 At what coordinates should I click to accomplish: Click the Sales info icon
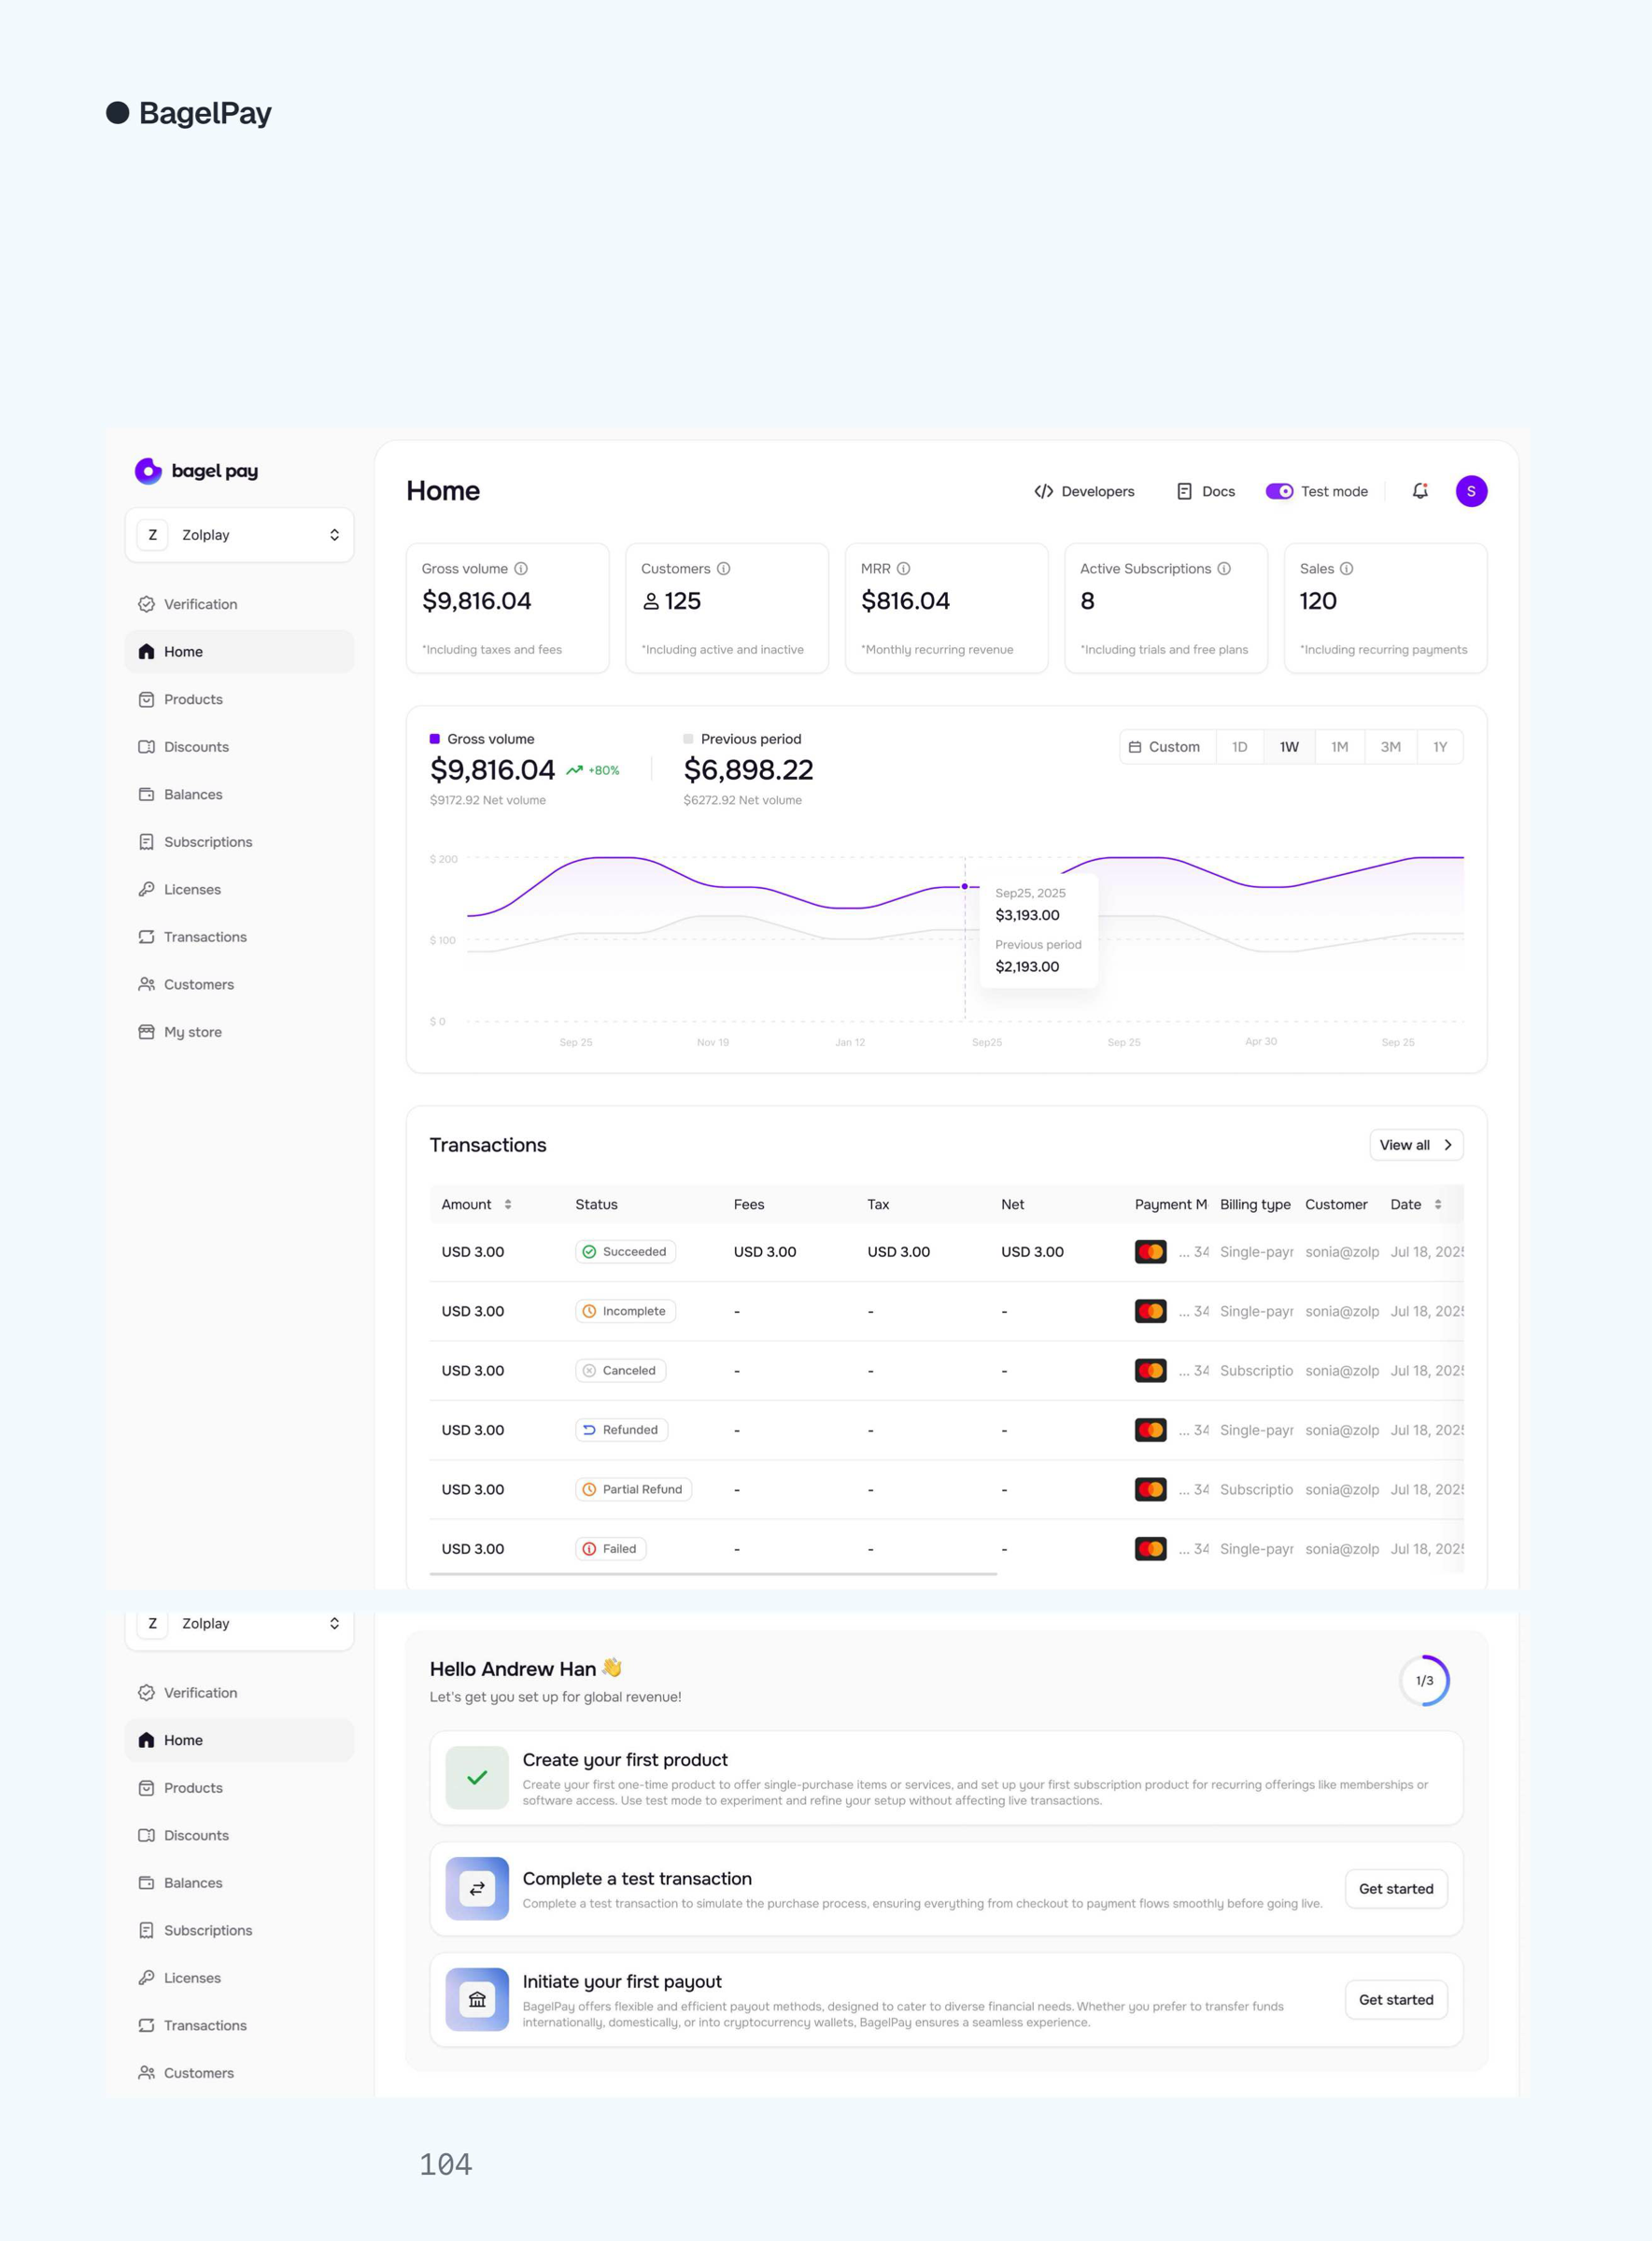click(1346, 569)
